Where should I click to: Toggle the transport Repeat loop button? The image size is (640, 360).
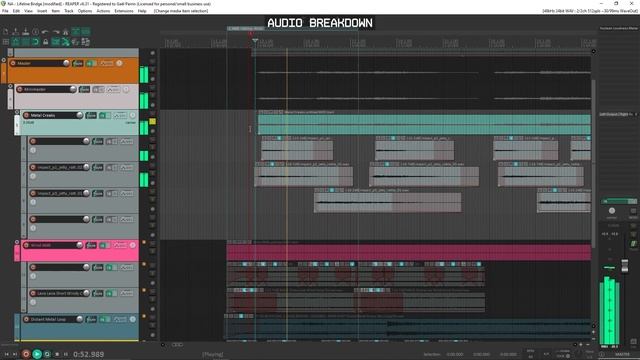point(47,354)
